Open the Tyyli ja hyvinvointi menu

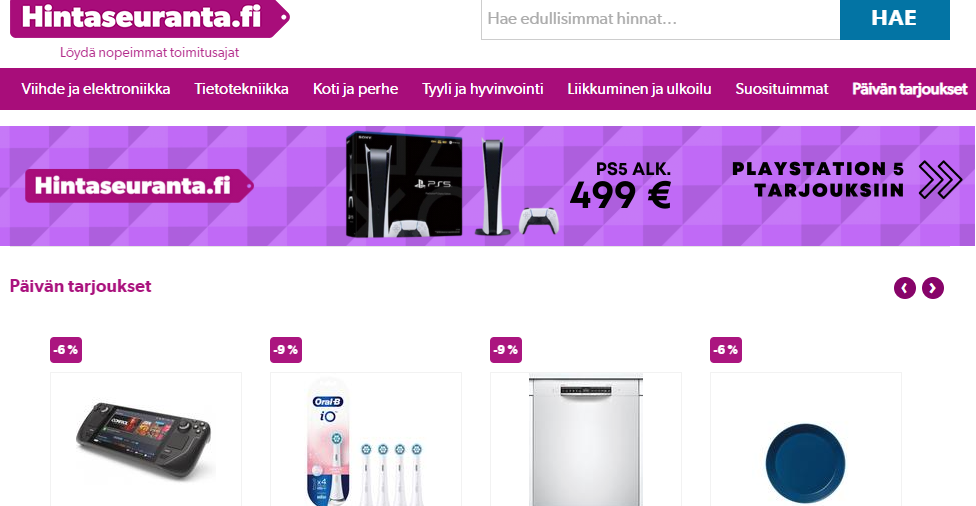coord(482,89)
